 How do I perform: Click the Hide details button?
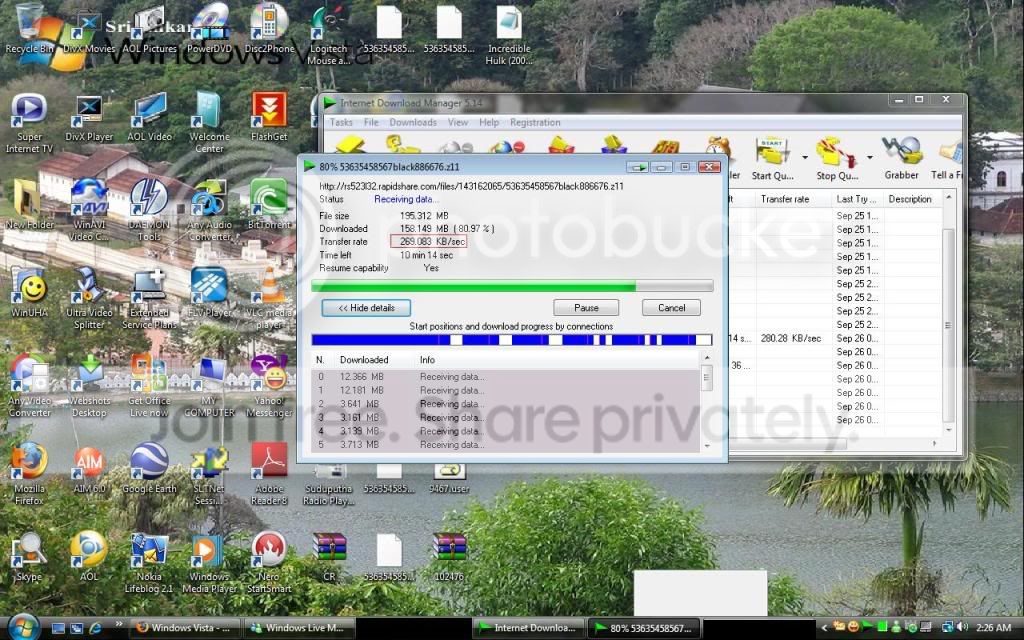pyautogui.click(x=366, y=308)
